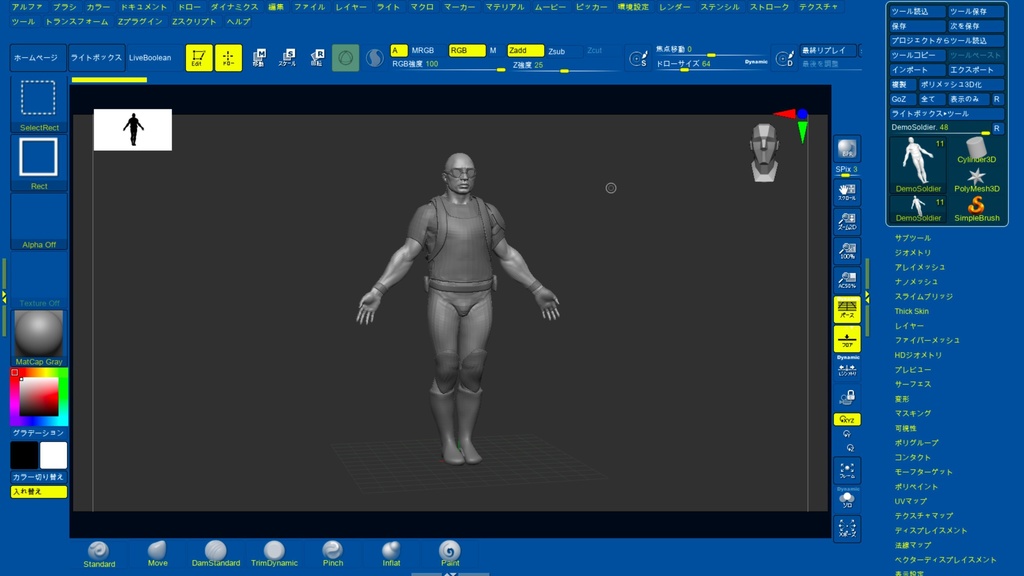Select the PolyMesh3D star tool
Screen dimensions: 1024x576
pyautogui.click(x=976, y=180)
